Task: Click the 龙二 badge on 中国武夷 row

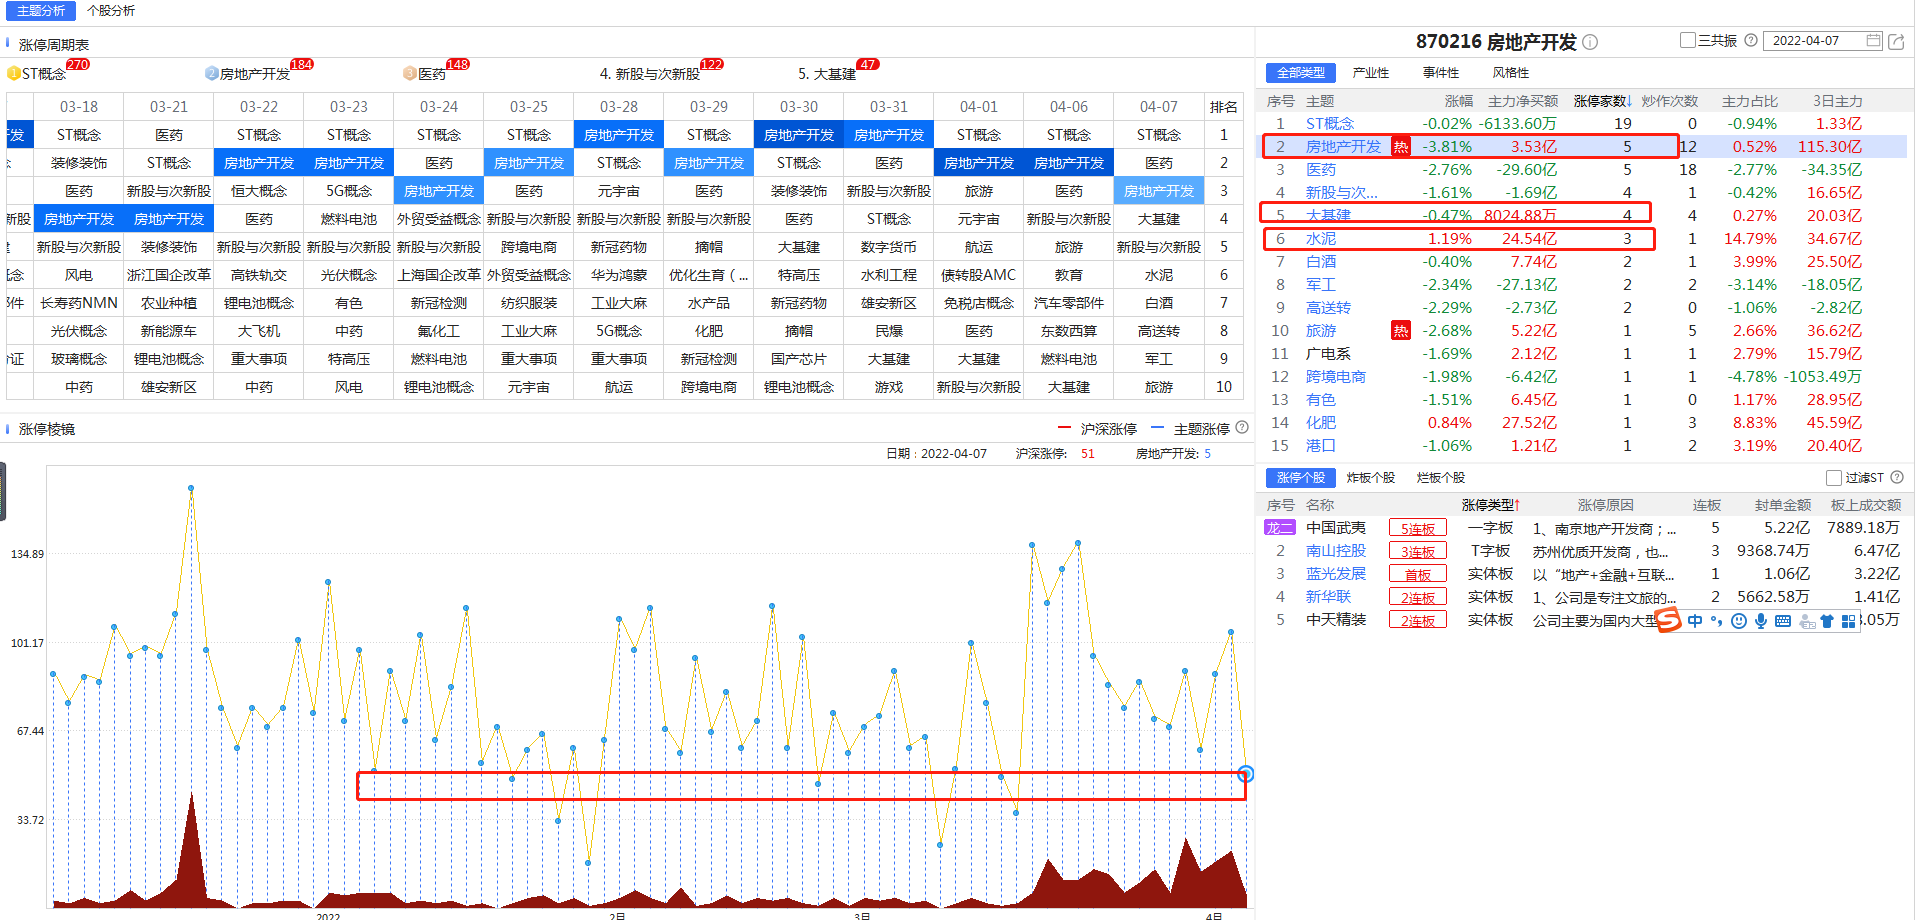Action: (1279, 528)
